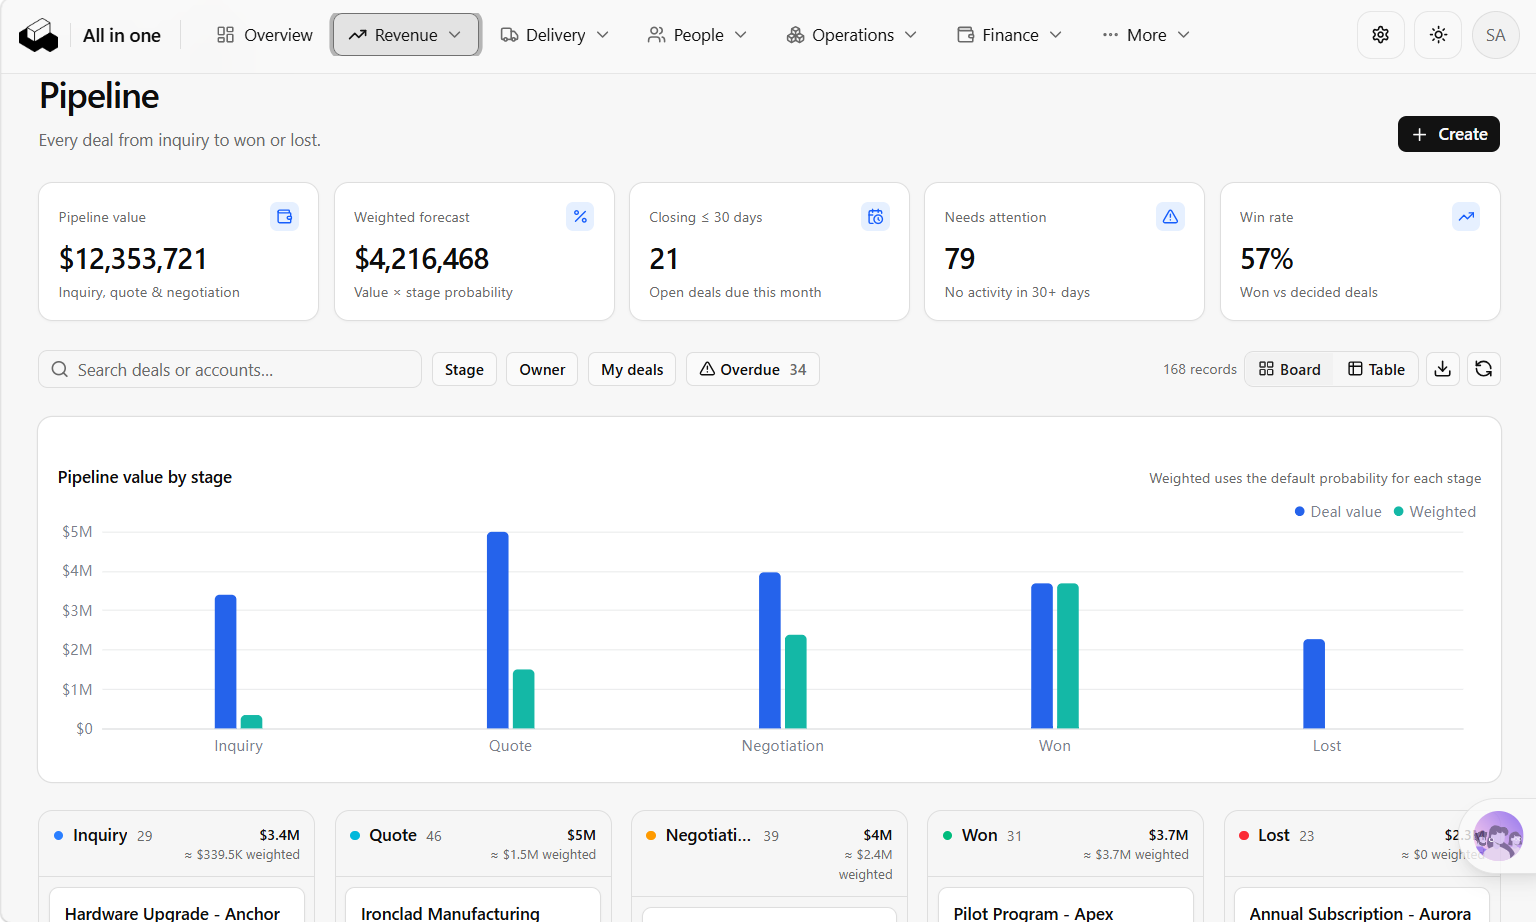Screen dimensions: 1536x922
Task: Go to the Overview page
Action: pyautogui.click(x=265, y=35)
